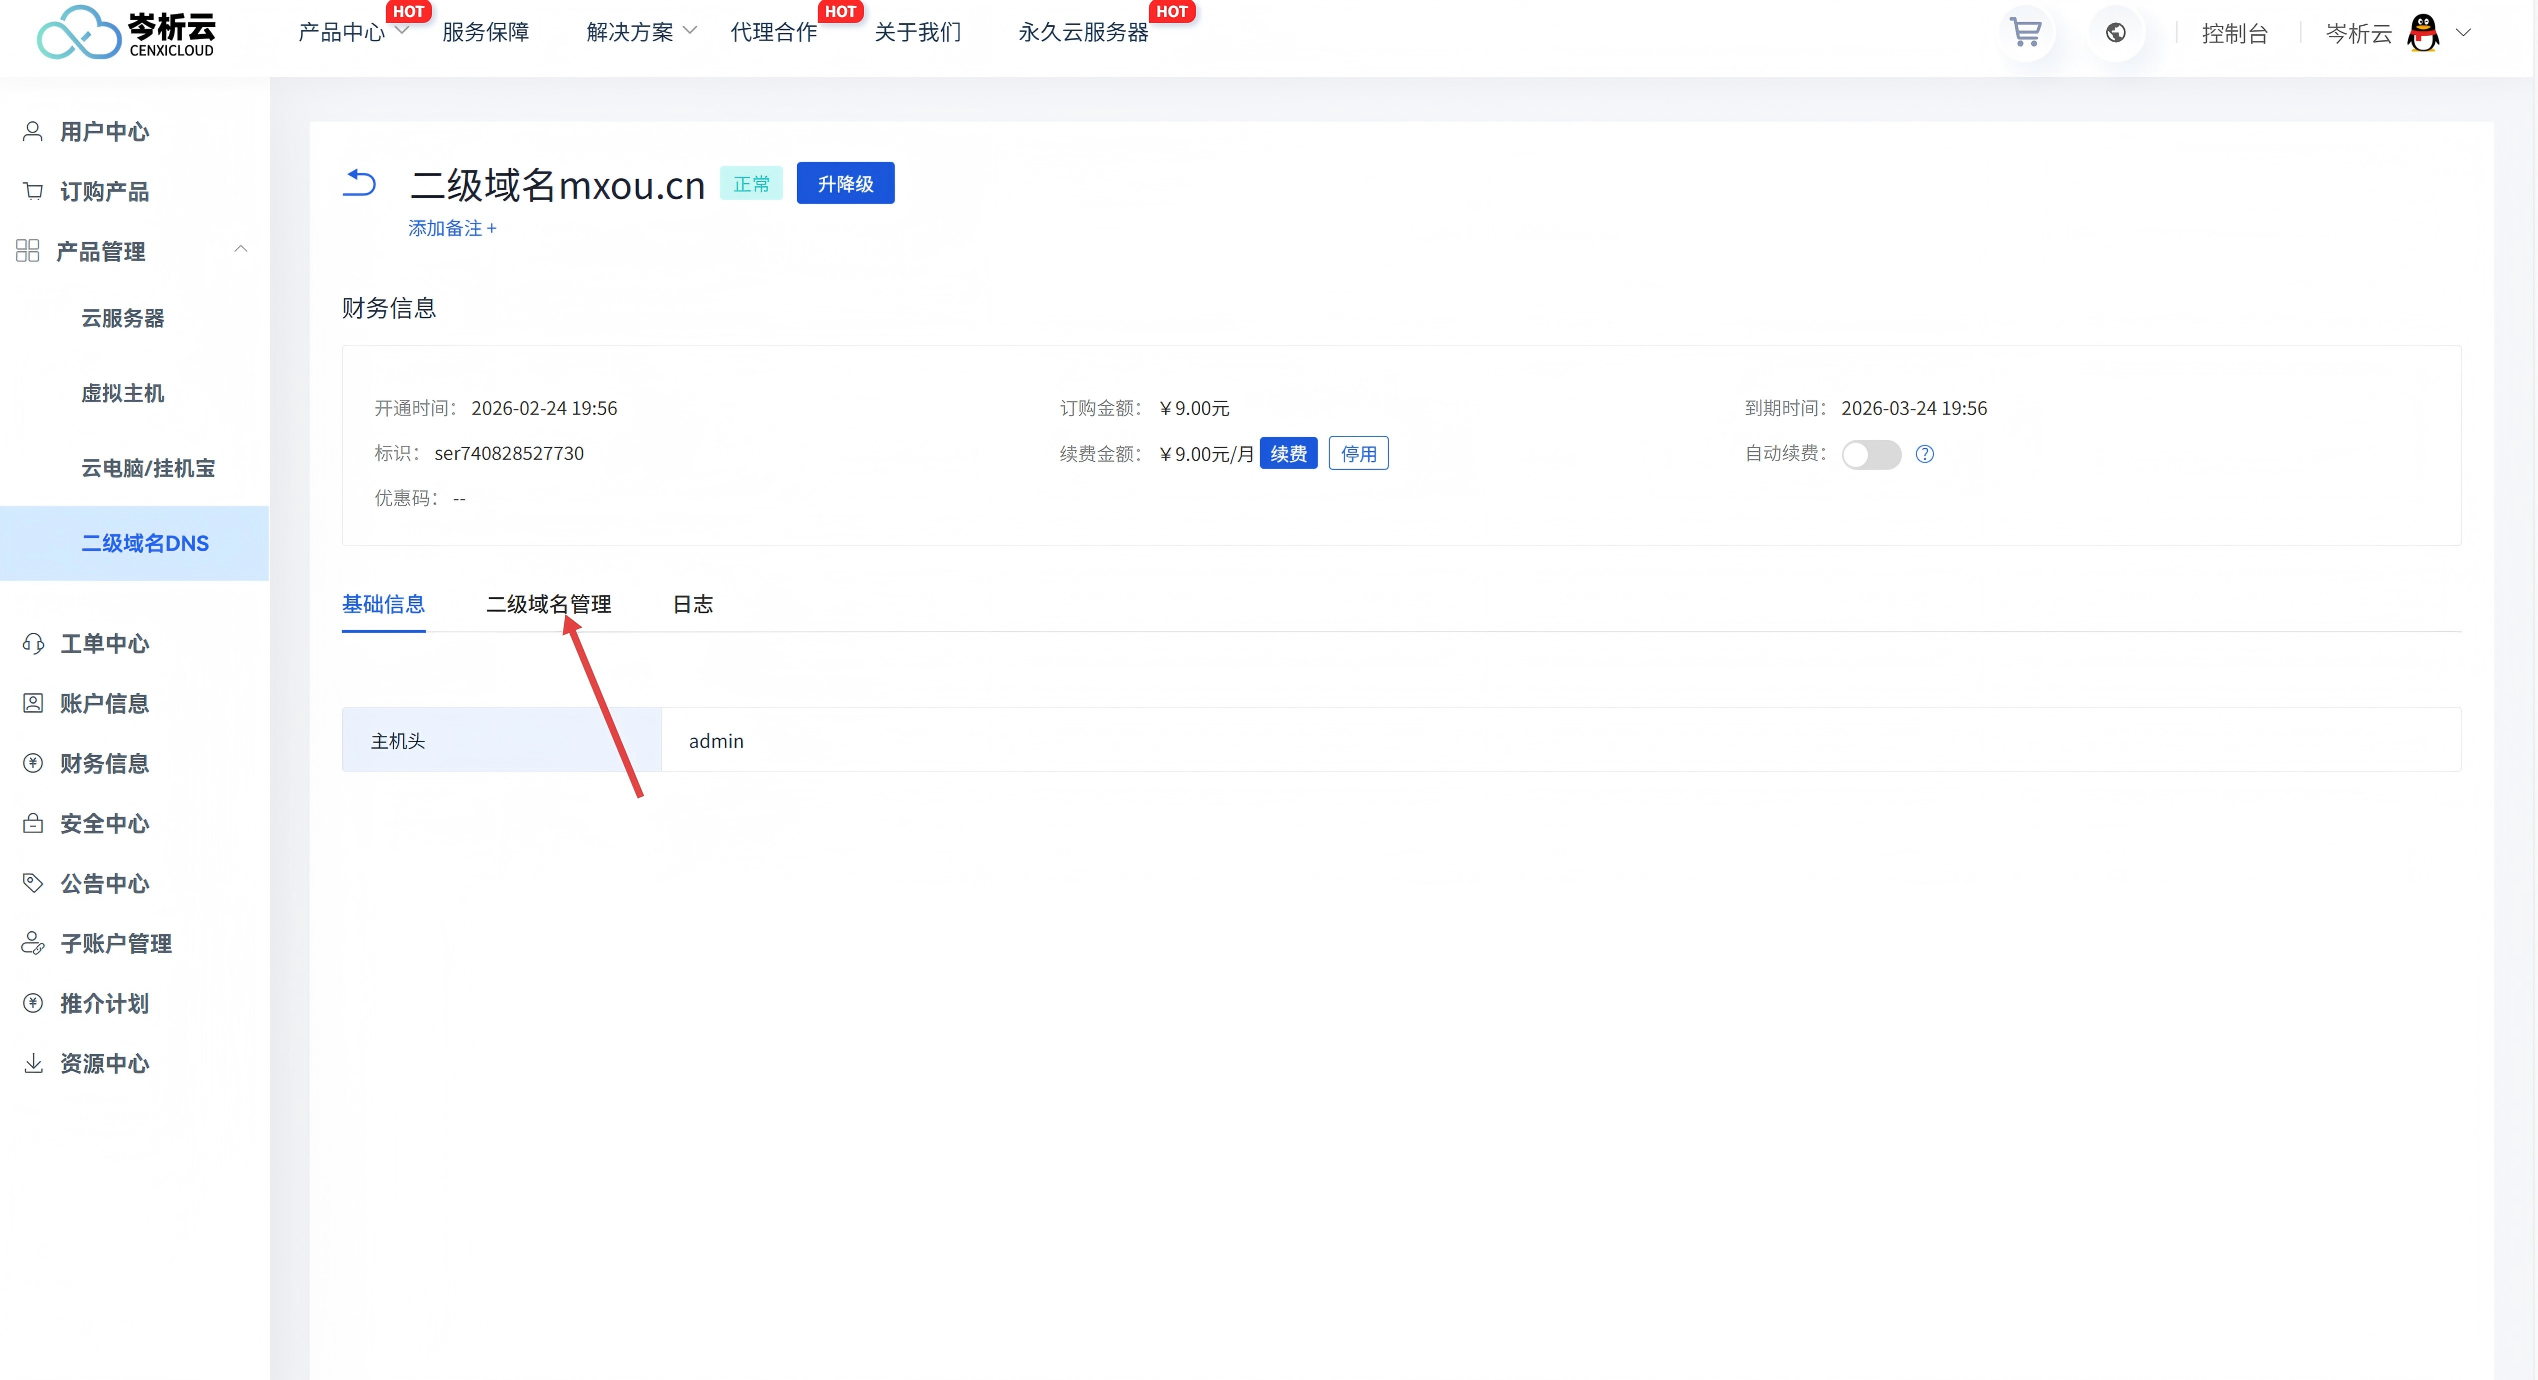2538x1380 pixels.
Task: Switch to the 二级域名管理 tab
Action: tap(548, 604)
